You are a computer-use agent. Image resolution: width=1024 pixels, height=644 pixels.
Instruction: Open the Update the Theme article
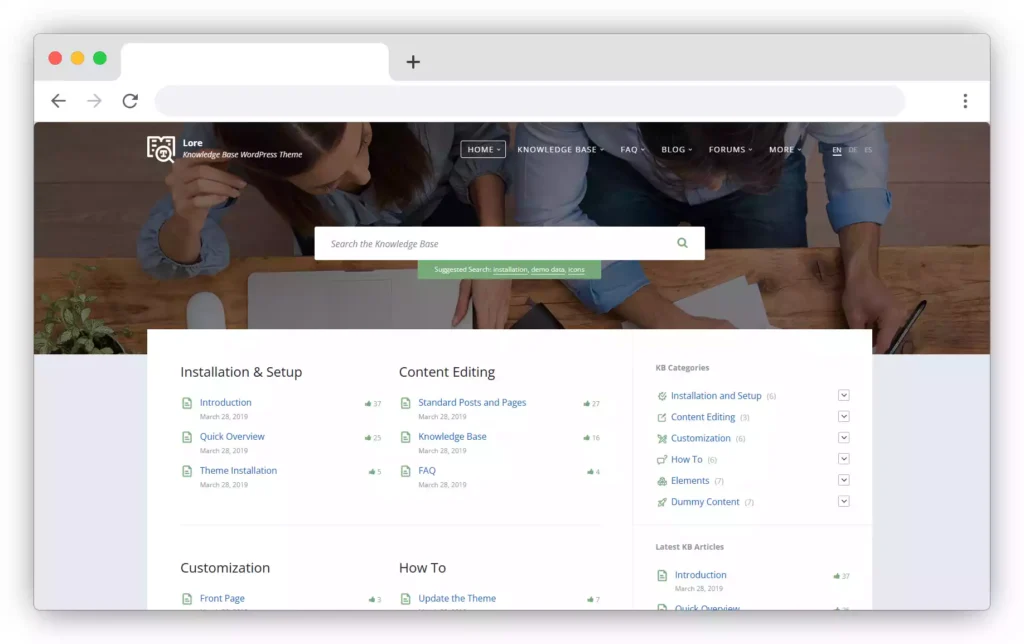457,598
